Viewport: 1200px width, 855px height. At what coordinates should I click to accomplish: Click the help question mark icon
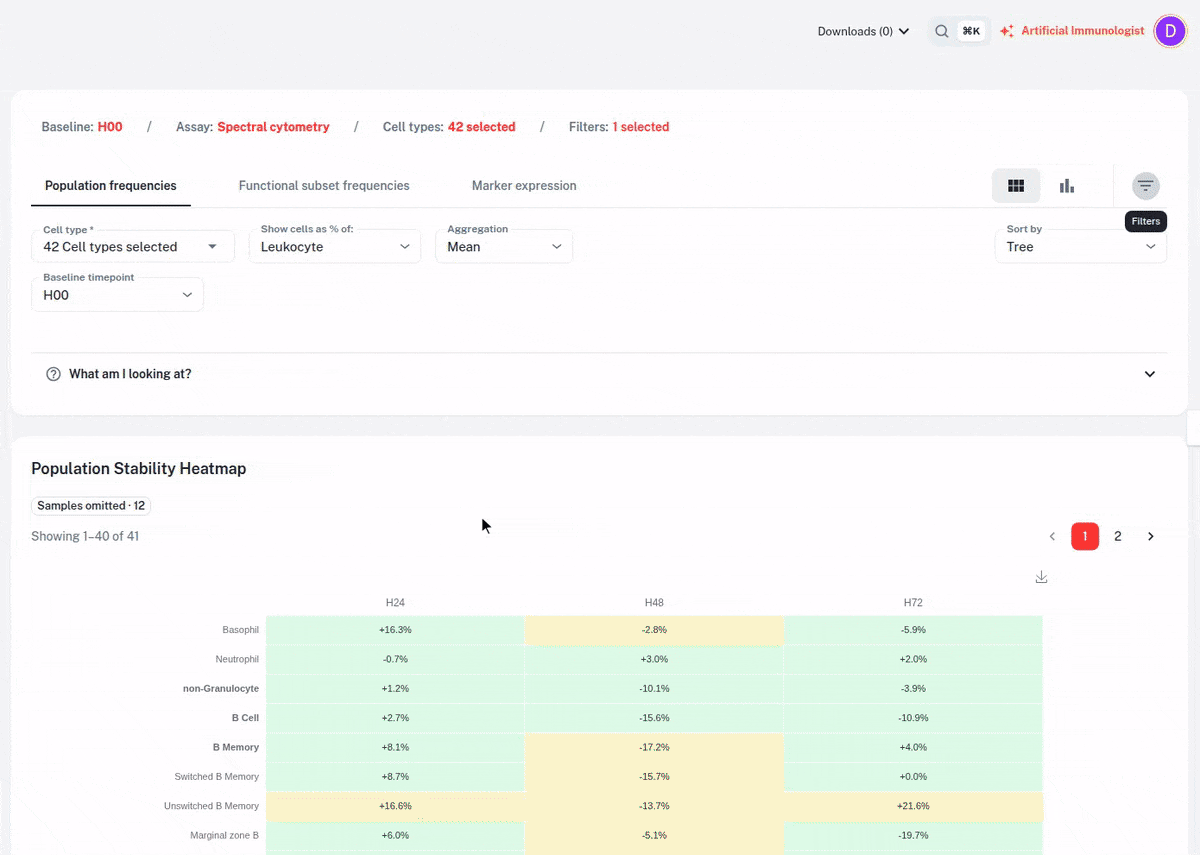(54, 374)
